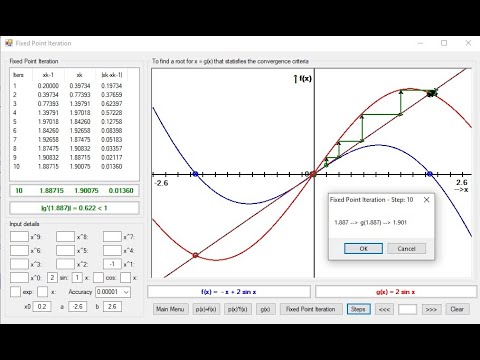The height and width of the screenshot is (360, 480).
Task: Click the x0 field containing 0.2
Action: click(42, 306)
